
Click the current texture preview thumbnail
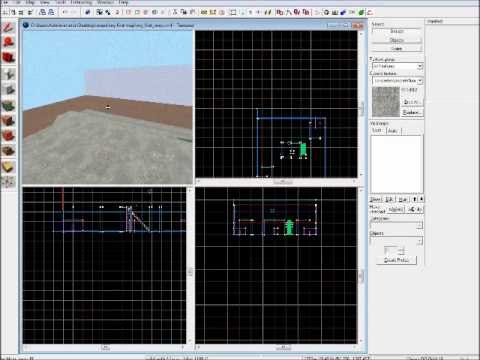coord(386,102)
